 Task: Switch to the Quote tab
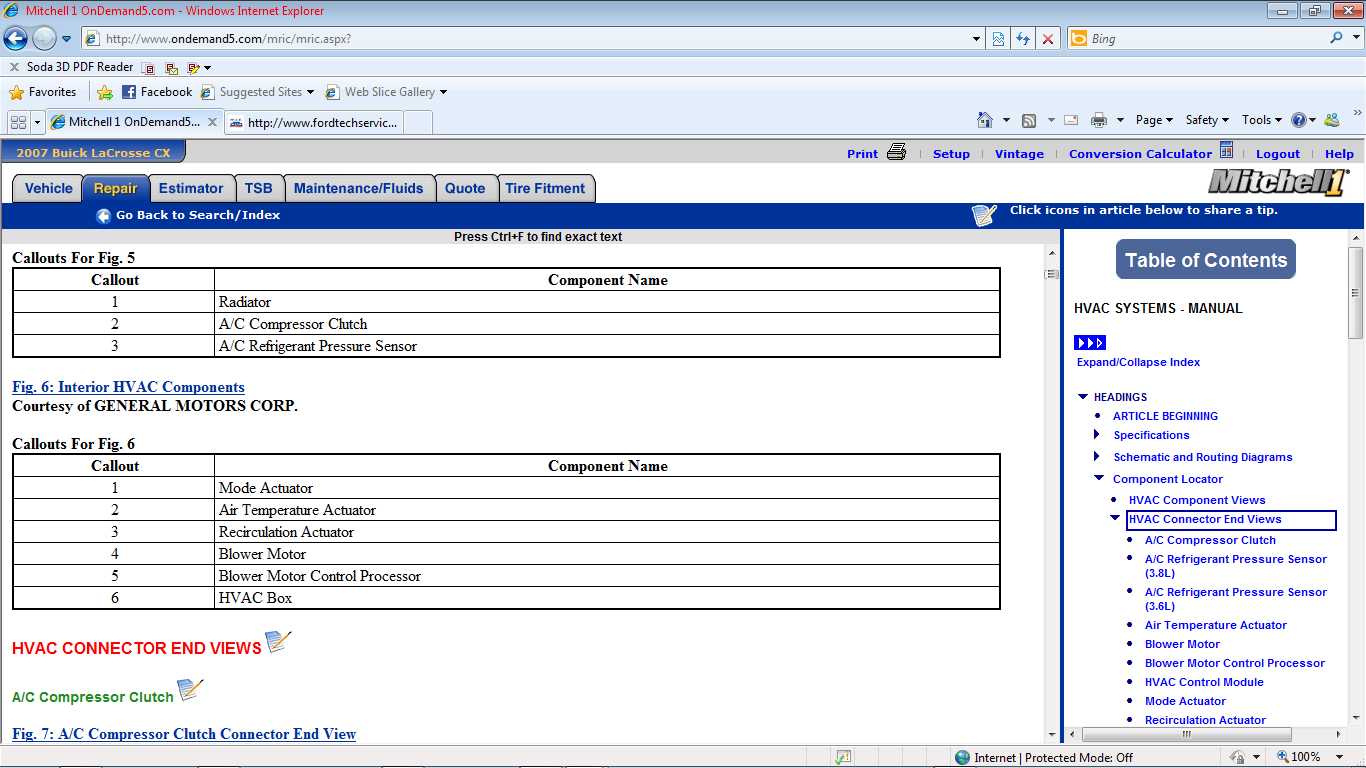point(465,188)
